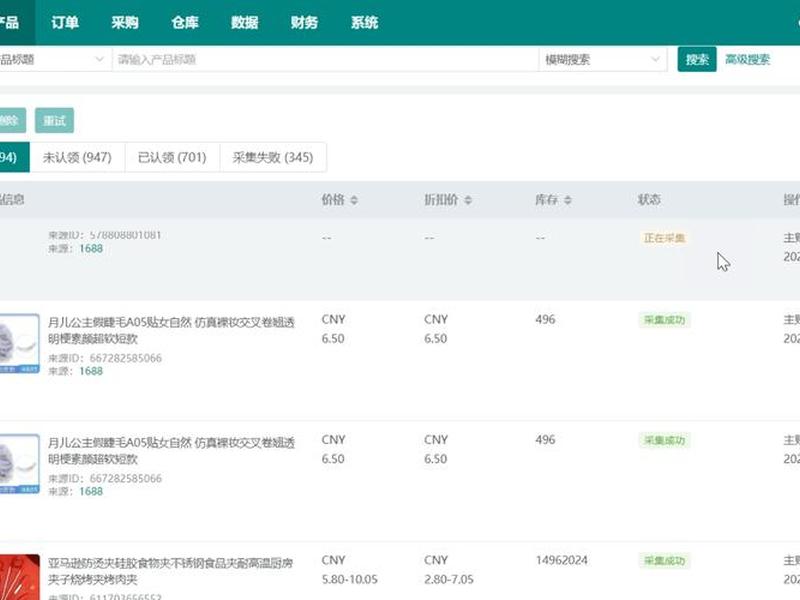Click the 搜索 button

(x=697, y=60)
